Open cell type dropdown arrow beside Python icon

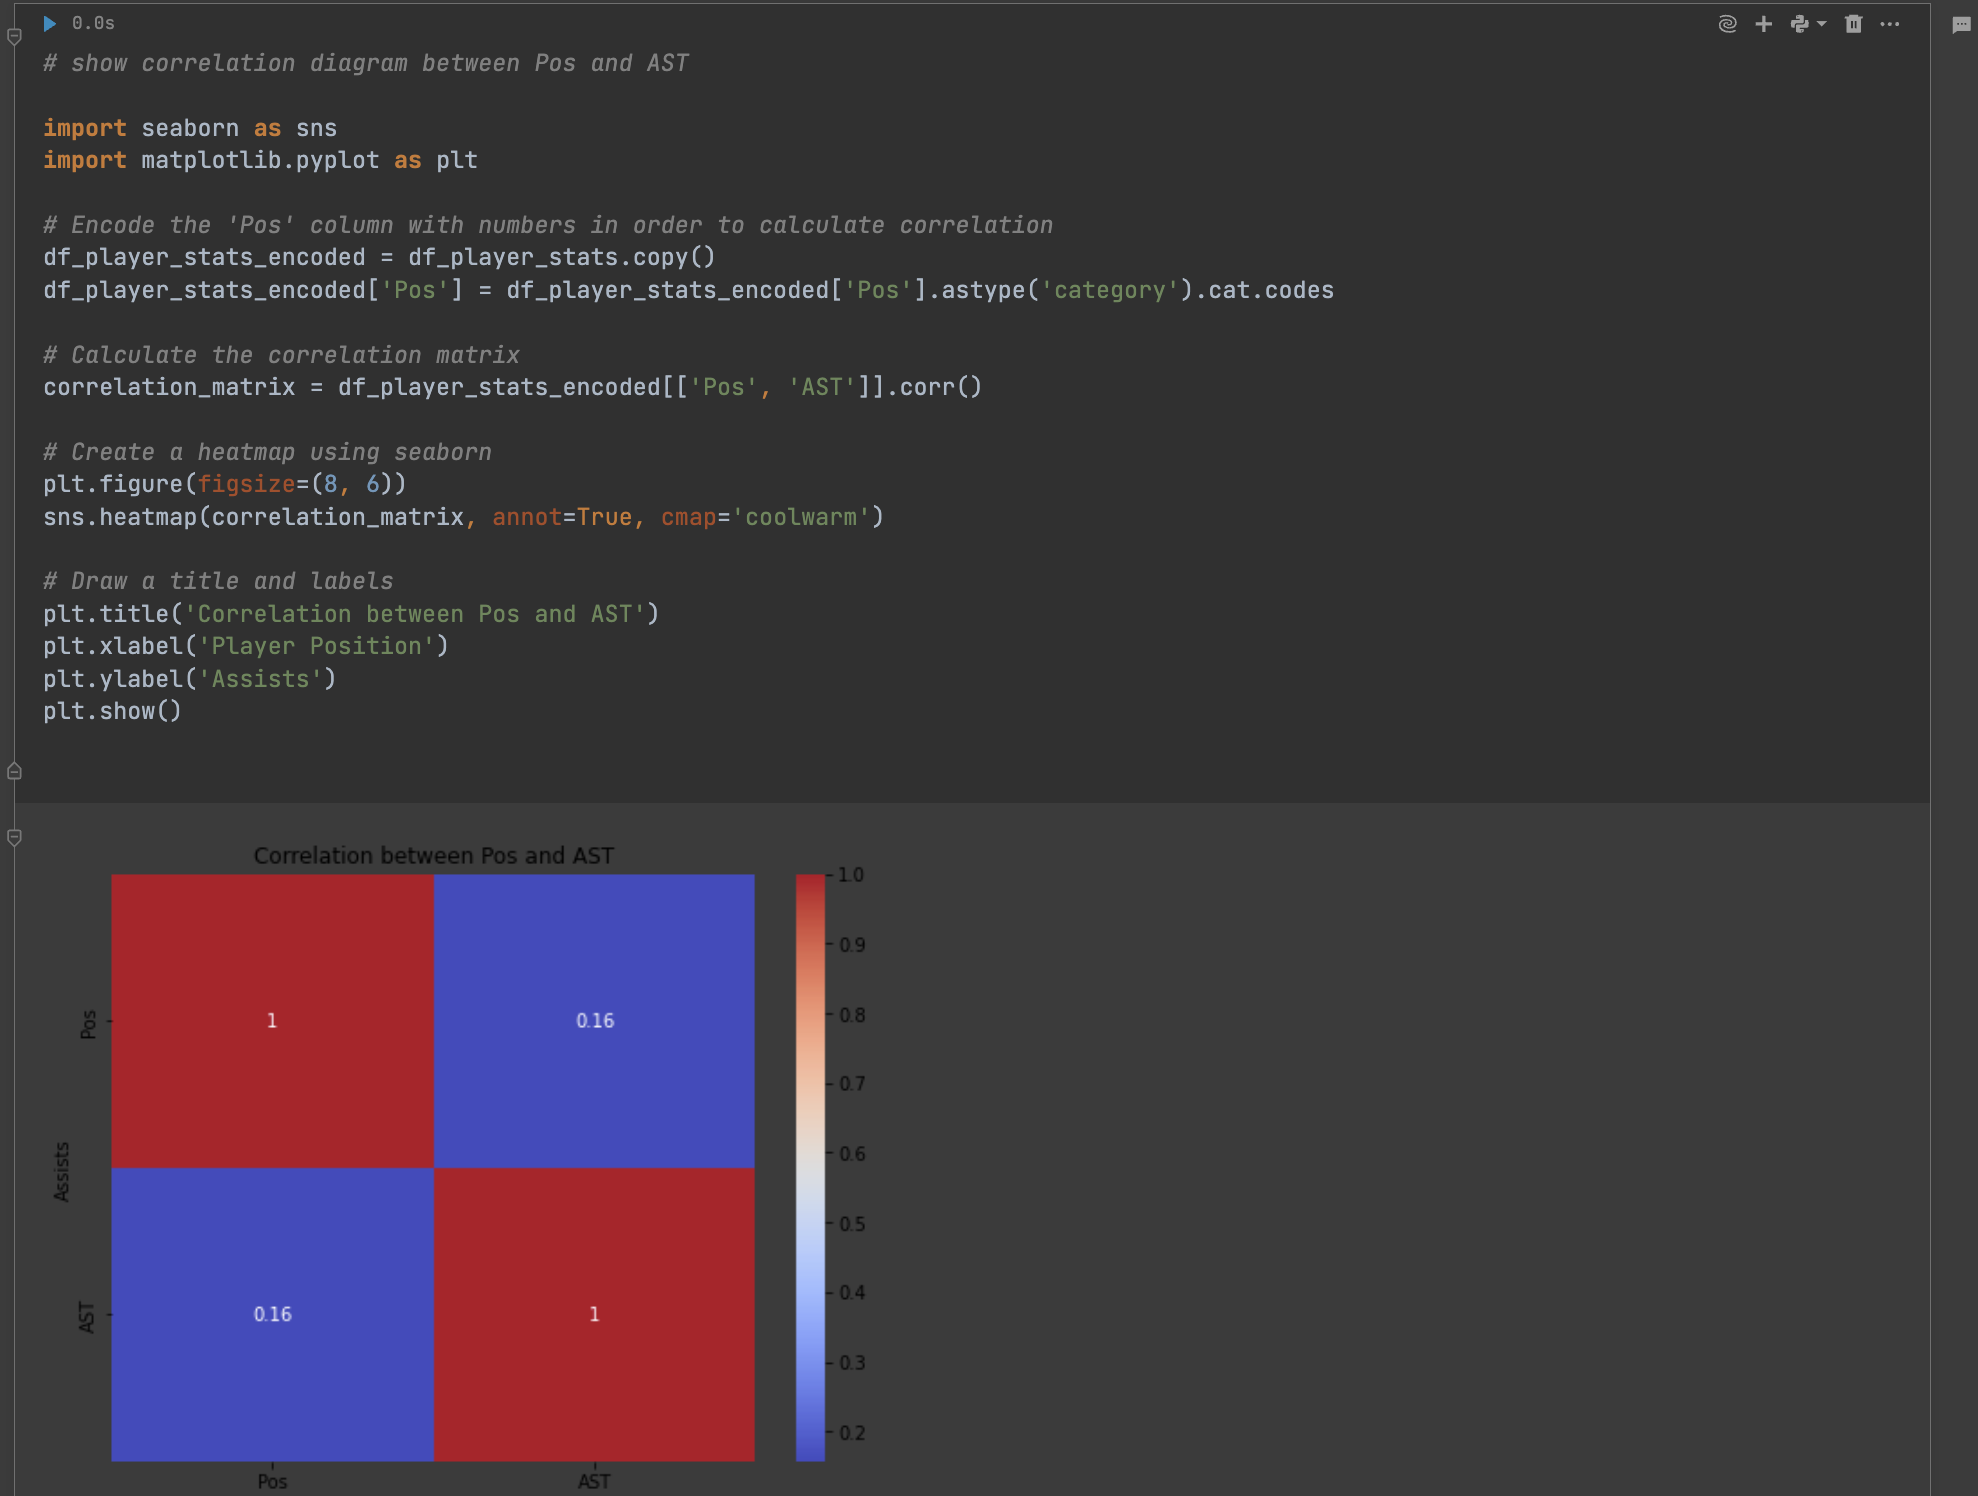[1821, 24]
